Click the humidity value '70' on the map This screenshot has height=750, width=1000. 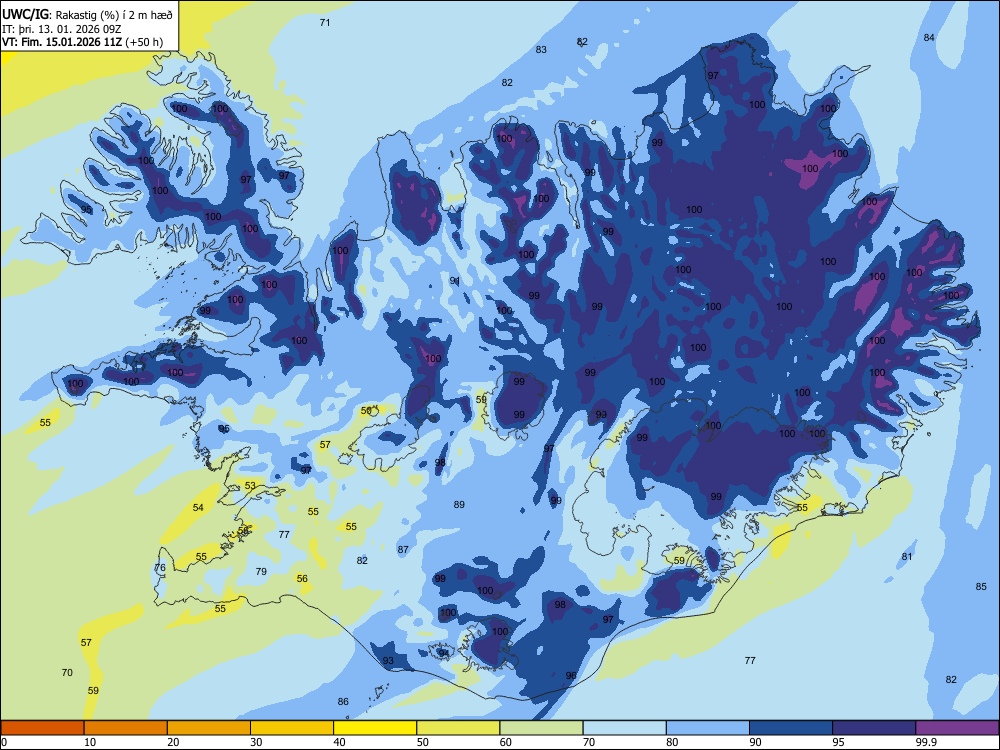(67, 672)
